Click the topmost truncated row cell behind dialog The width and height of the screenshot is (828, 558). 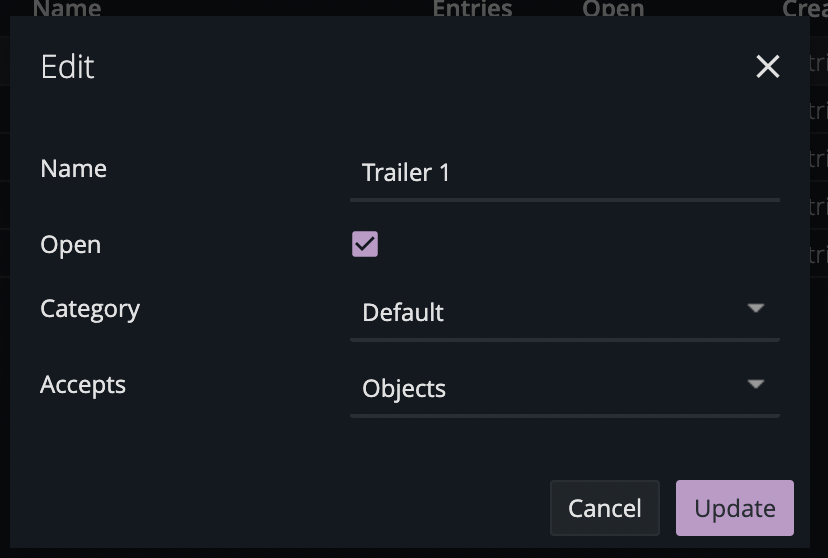pos(818,62)
